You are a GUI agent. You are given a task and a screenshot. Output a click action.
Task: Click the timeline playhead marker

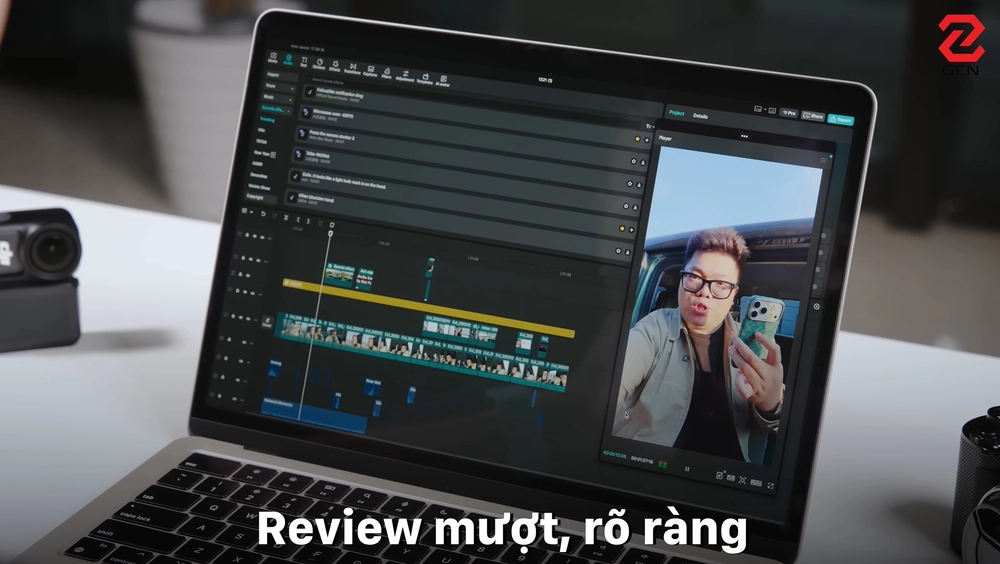pyautogui.click(x=330, y=234)
